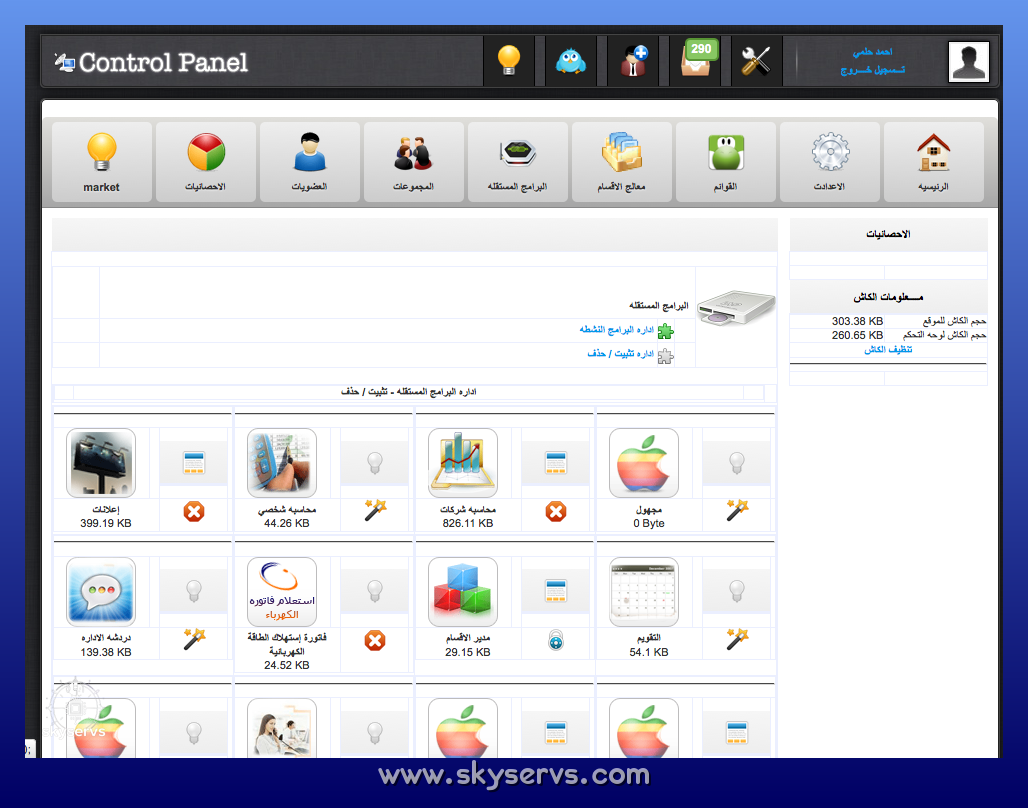
Task: Toggle the grey lightbulb for التقويم
Action: coord(737,591)
